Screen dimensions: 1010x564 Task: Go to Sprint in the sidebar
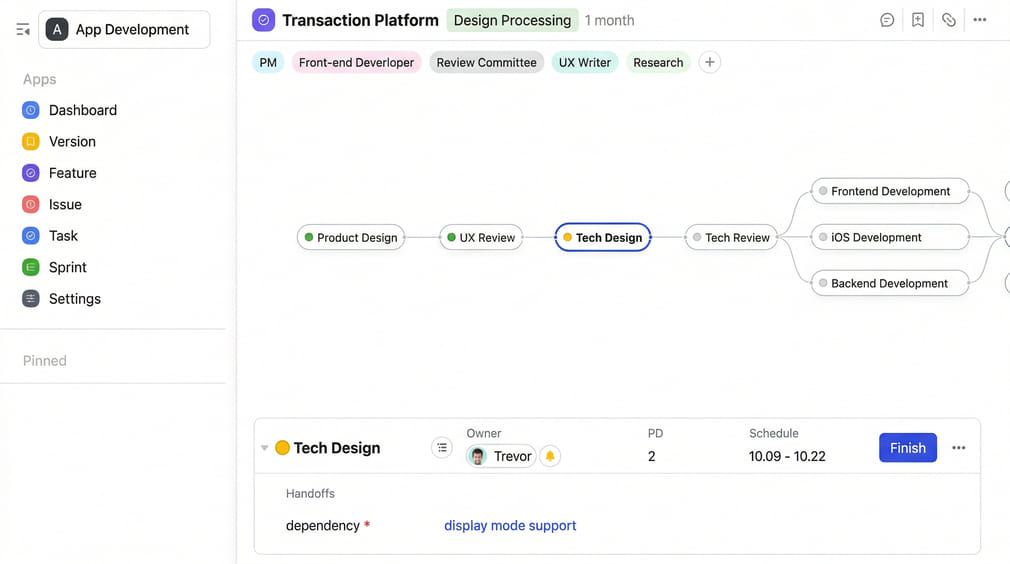[x=67, y=267]
